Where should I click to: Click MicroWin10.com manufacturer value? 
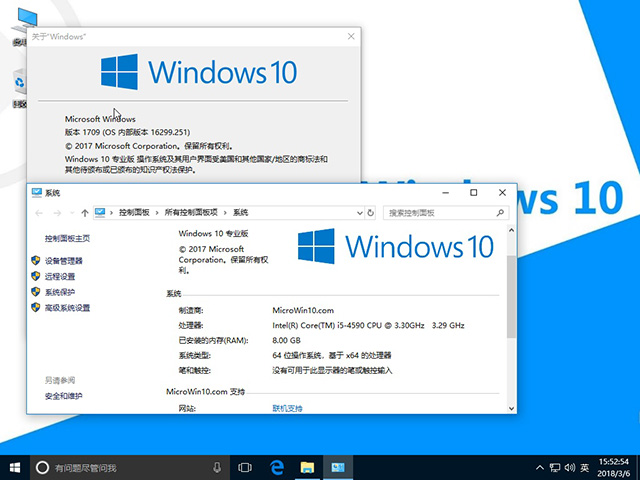tap(303, 310)
